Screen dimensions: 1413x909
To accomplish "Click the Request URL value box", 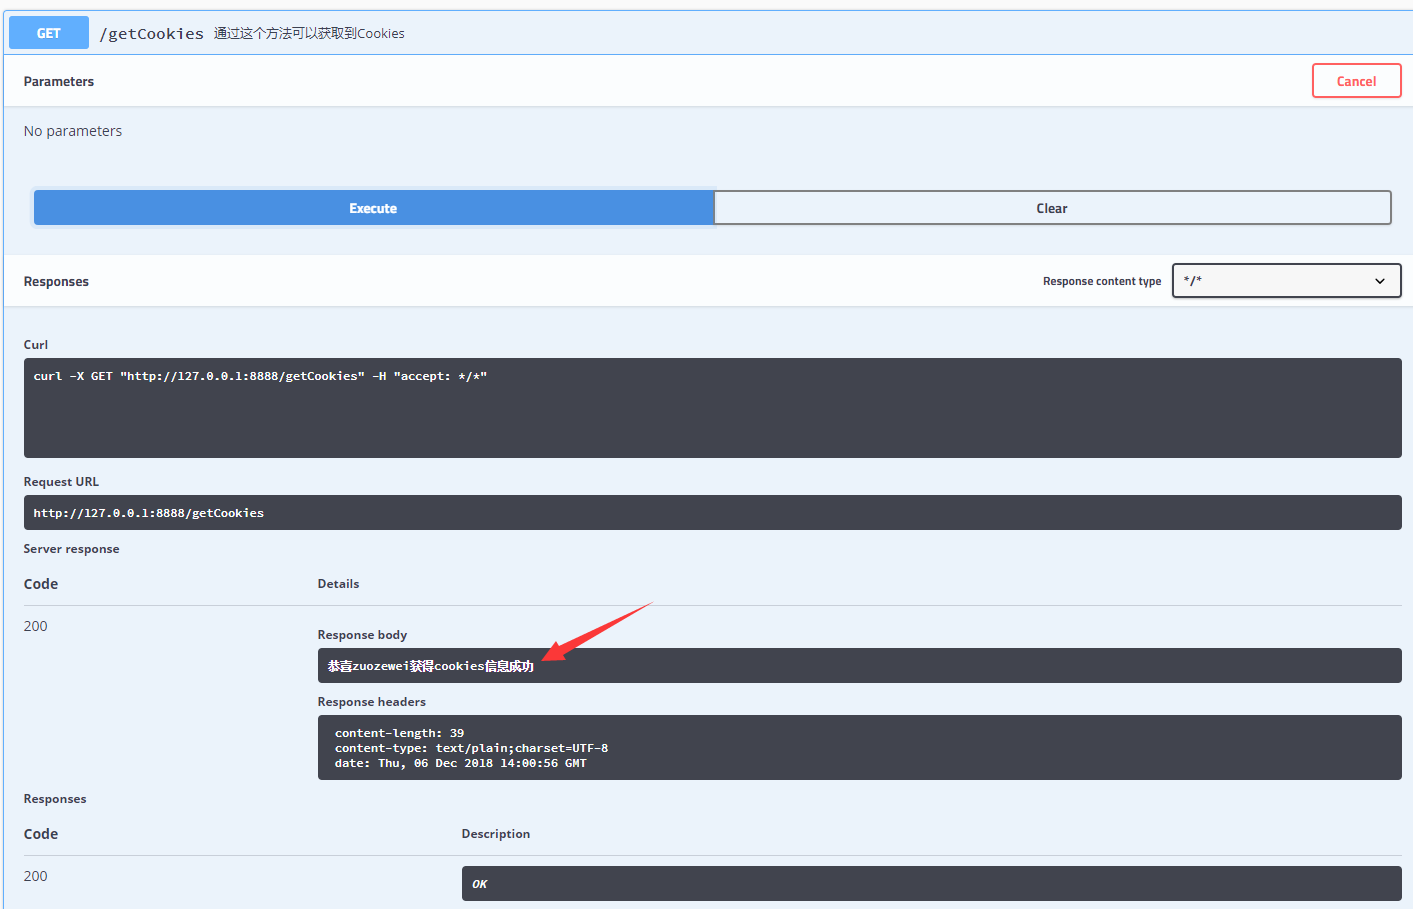I will (x=712, y=513).
